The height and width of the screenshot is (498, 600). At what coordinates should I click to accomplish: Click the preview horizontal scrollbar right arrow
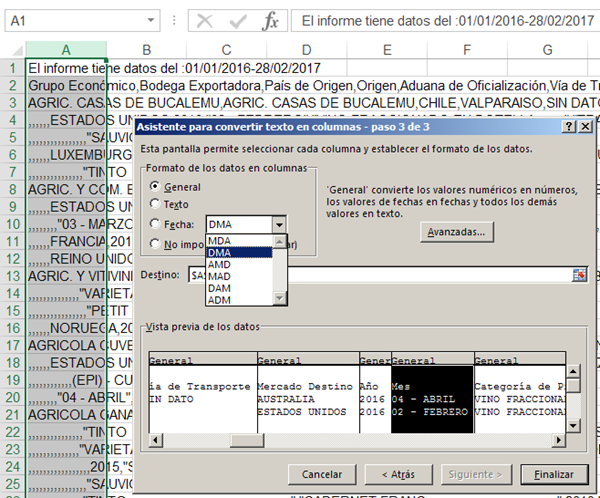(558, 438)
